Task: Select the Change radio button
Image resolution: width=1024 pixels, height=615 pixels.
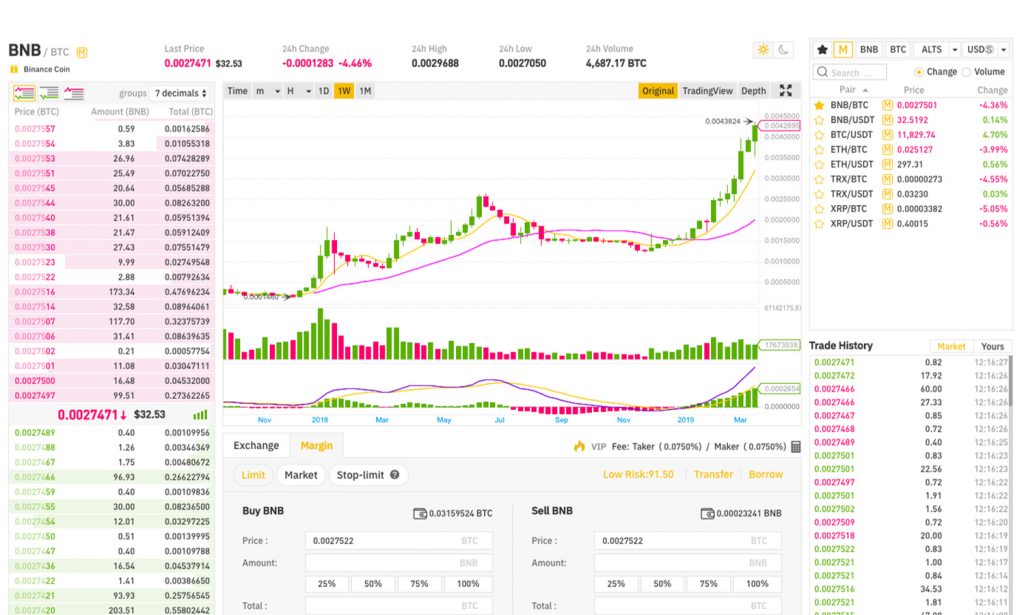Action: tap(919, 72)
